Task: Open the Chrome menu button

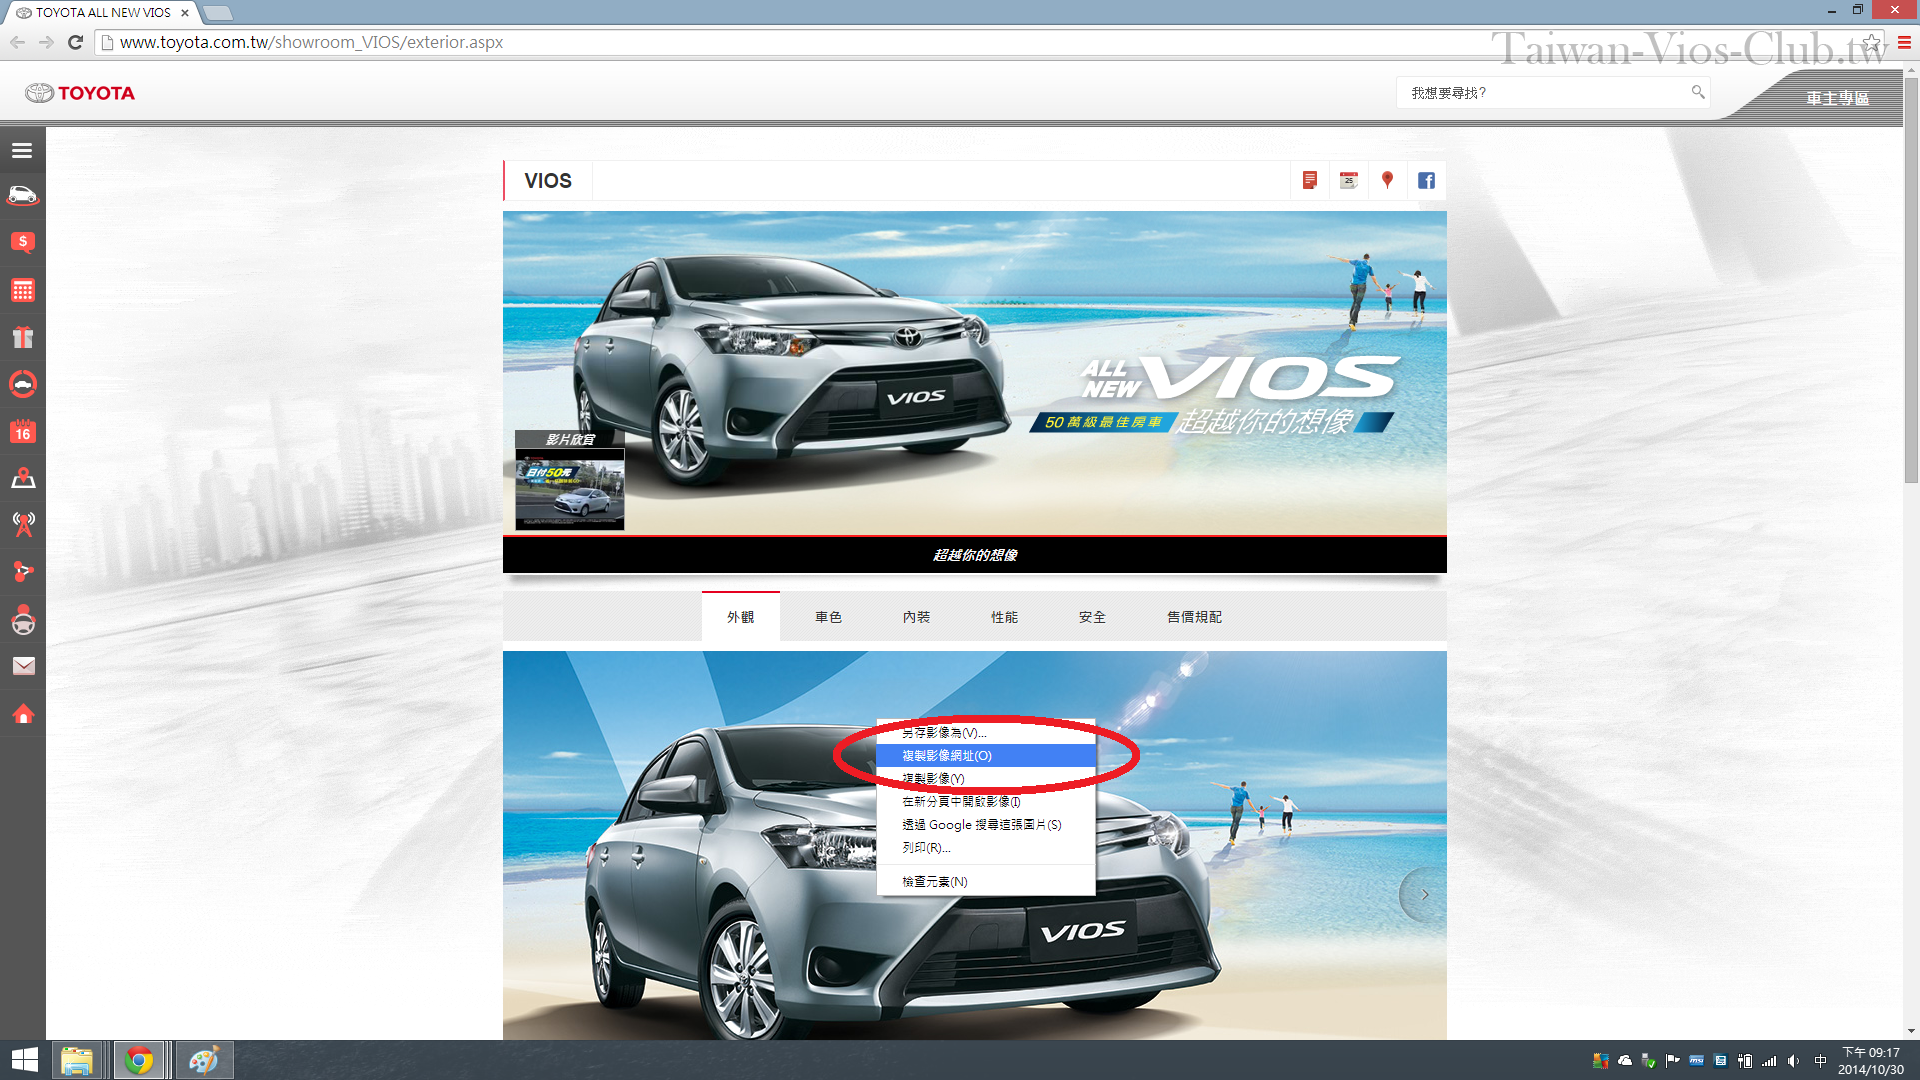Action: click(x=1904, y=42)
